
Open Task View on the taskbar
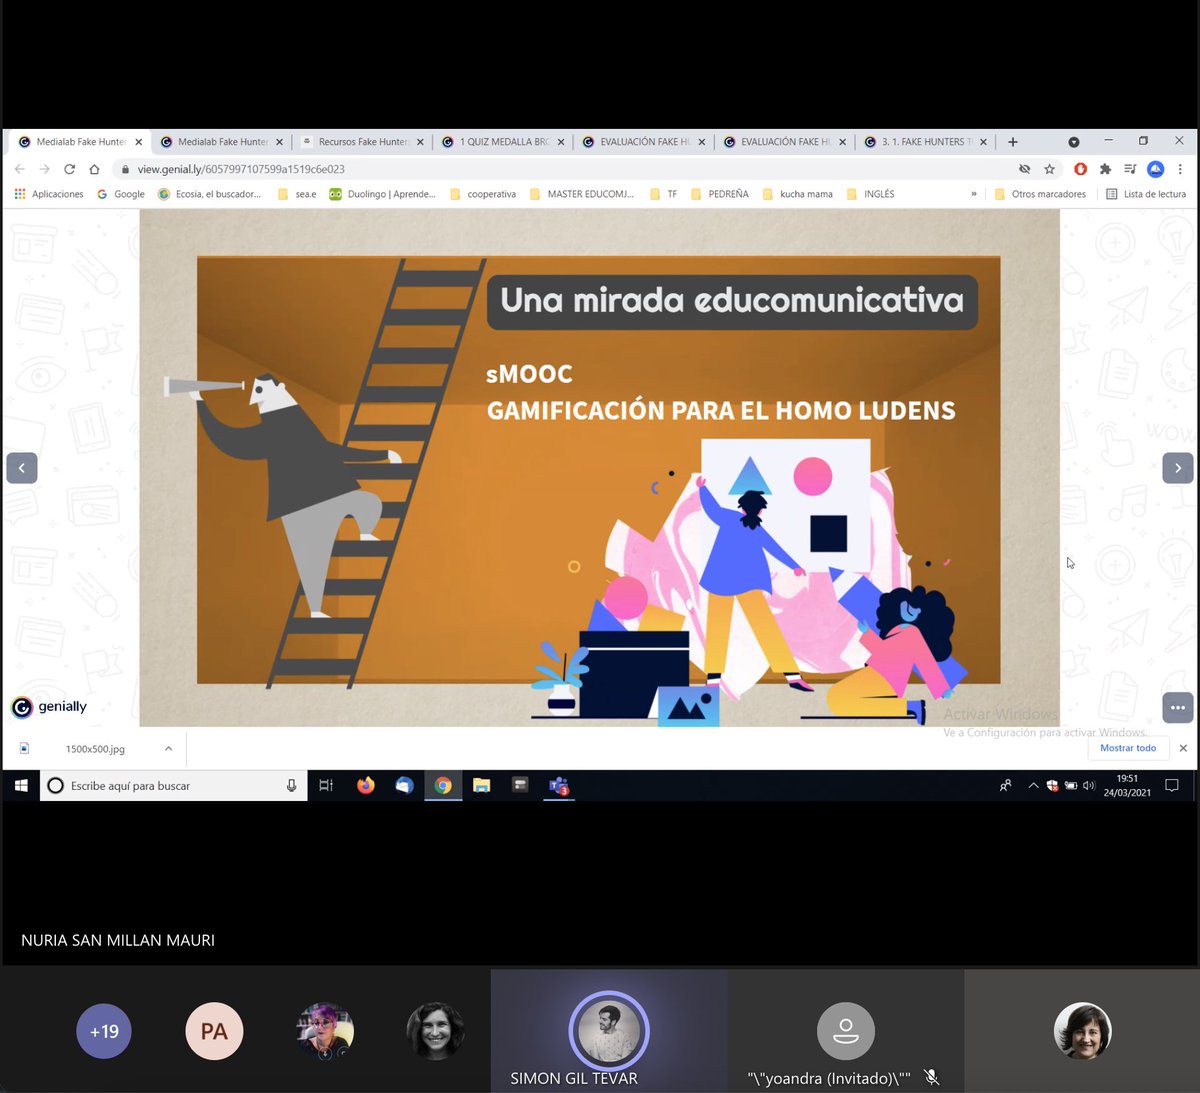click(x=326, y=786)
